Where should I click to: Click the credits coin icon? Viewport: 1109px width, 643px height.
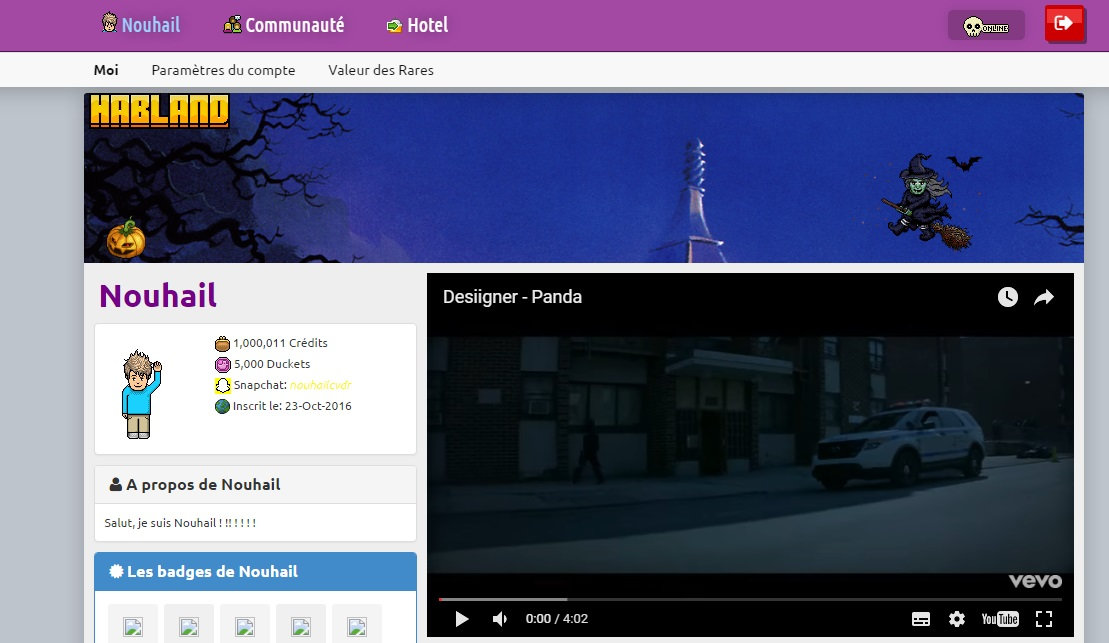click(x=222, y=343)
